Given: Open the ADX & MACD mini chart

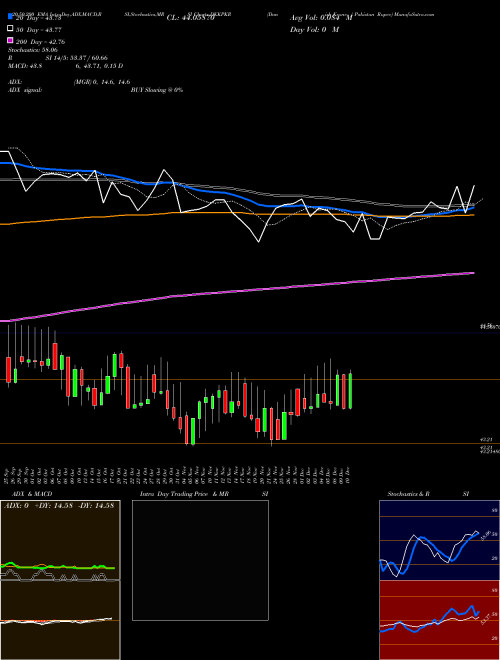Looking at the screenshot, I should (x=60, y=580).
